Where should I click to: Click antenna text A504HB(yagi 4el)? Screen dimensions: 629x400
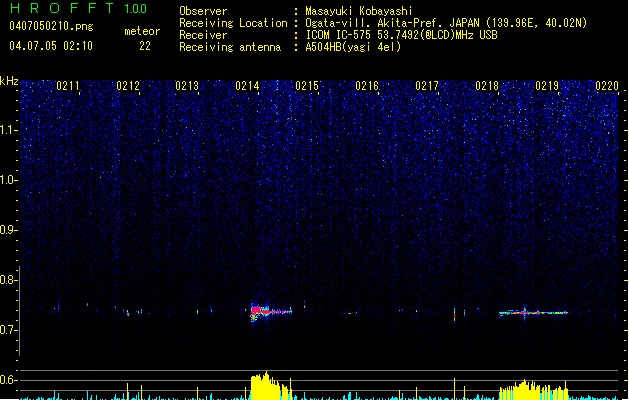point(353,47)
